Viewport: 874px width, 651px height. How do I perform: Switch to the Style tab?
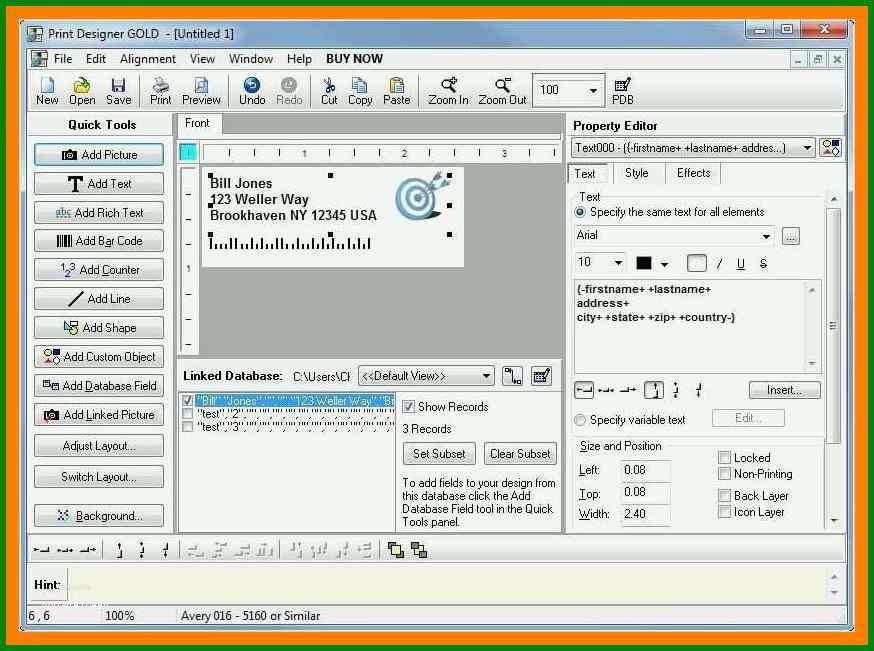(637, 173)
